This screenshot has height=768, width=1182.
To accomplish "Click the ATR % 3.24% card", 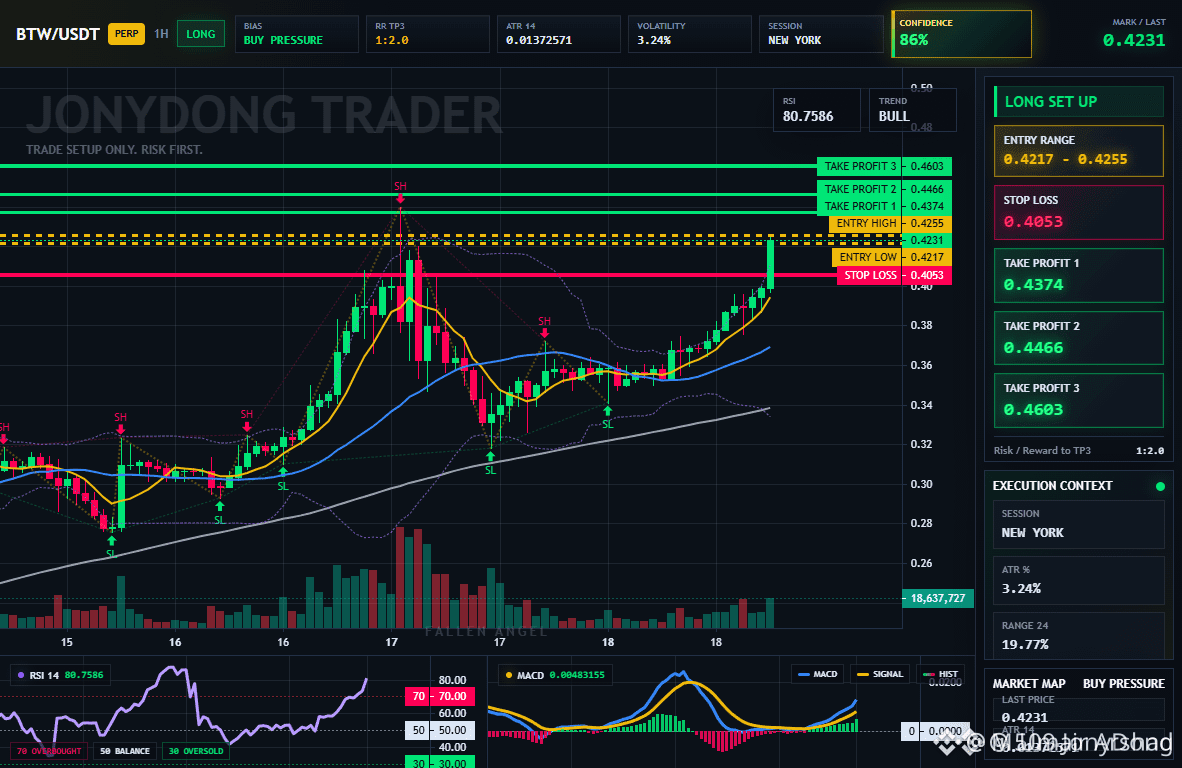I will tap(1079, 580).
